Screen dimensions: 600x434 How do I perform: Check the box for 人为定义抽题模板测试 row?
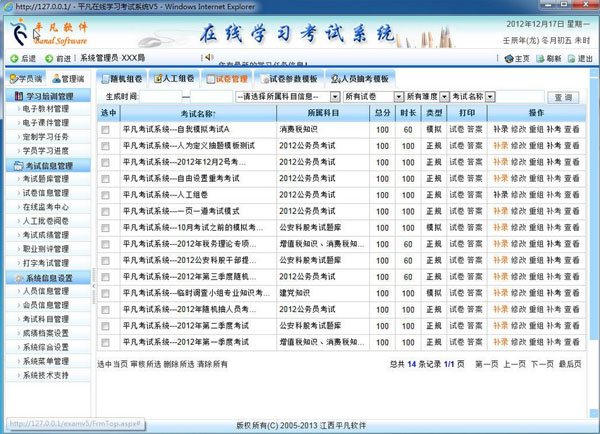point(105,146)
